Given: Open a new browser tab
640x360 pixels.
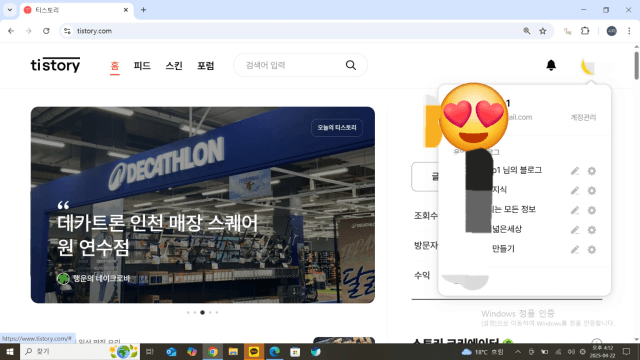Looking at the screenshot, I should pos(143,10).
